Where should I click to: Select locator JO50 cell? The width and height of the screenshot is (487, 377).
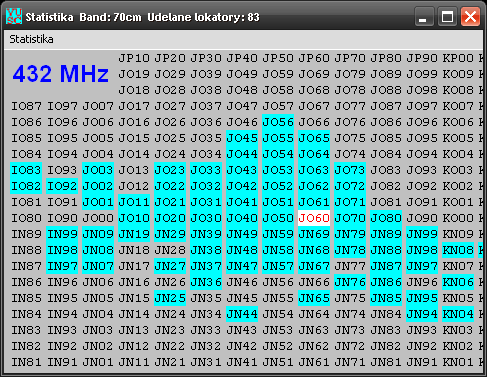[x=278, y=218]
